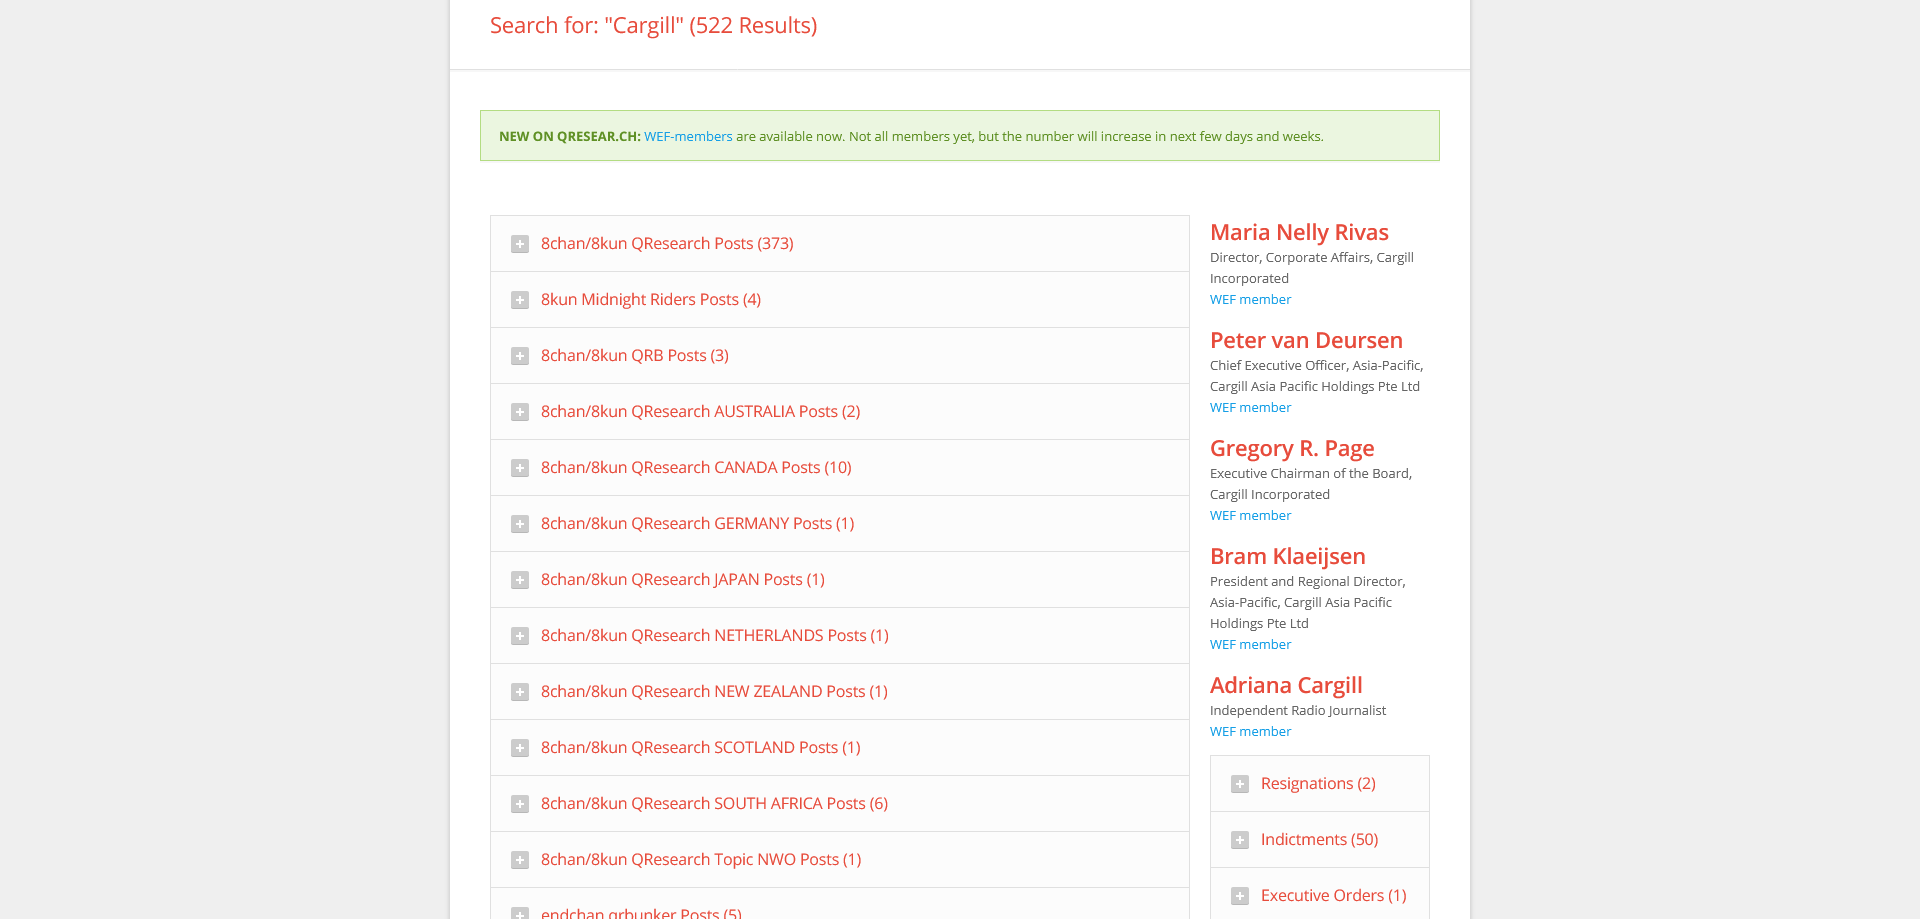Image resolution: width=1920 pixels, height=919 pixels.
Task: Follow the WEF-members link in green banner
Action: 688,136
